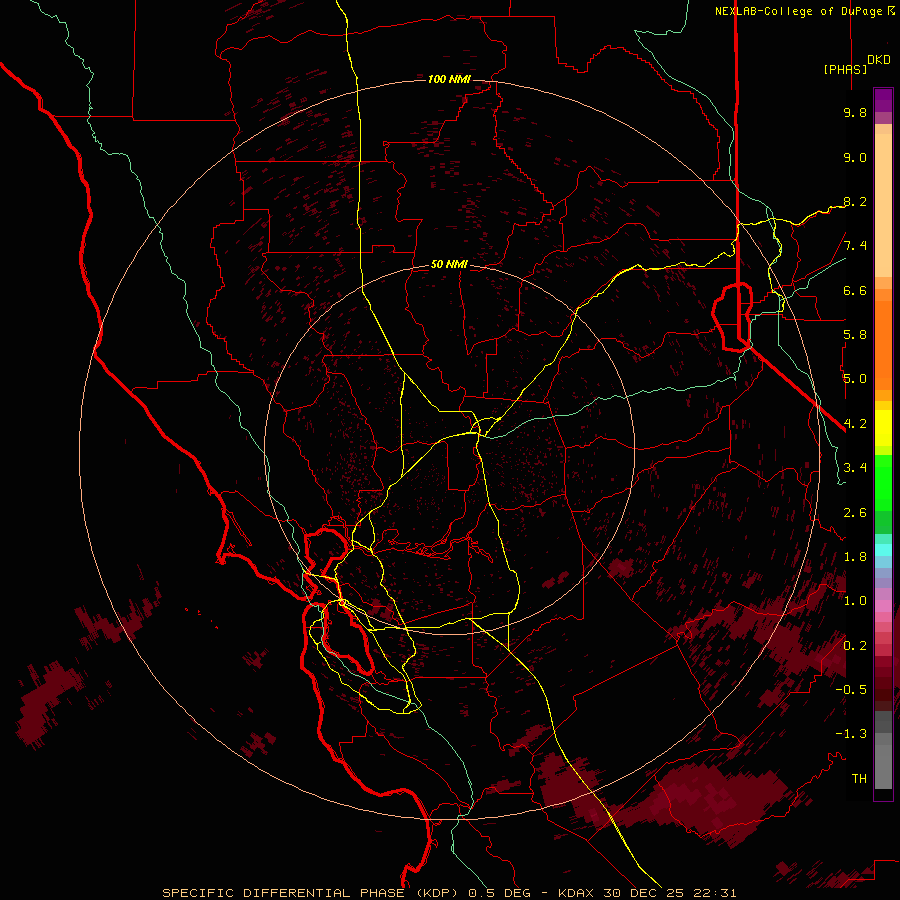Viewport: 900px width, 900px height.
Task: Click the [PHAS] units label
Action: point(845,69)
